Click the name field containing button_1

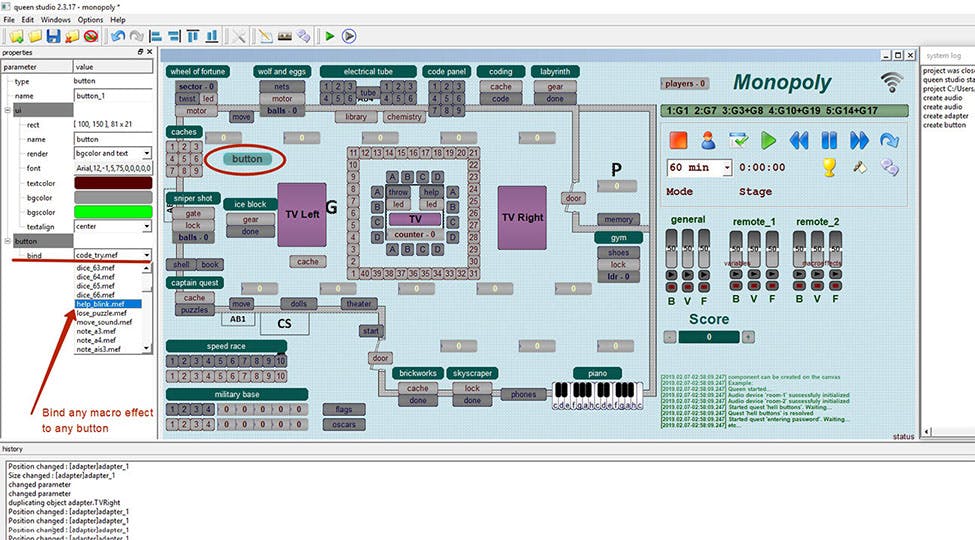(x=113, y=96)
